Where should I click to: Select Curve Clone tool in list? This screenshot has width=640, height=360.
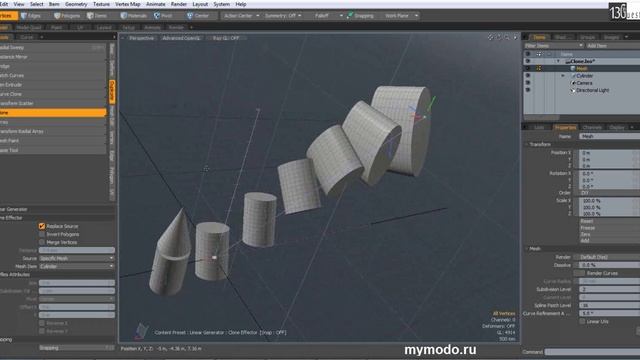tap(53, 94)
